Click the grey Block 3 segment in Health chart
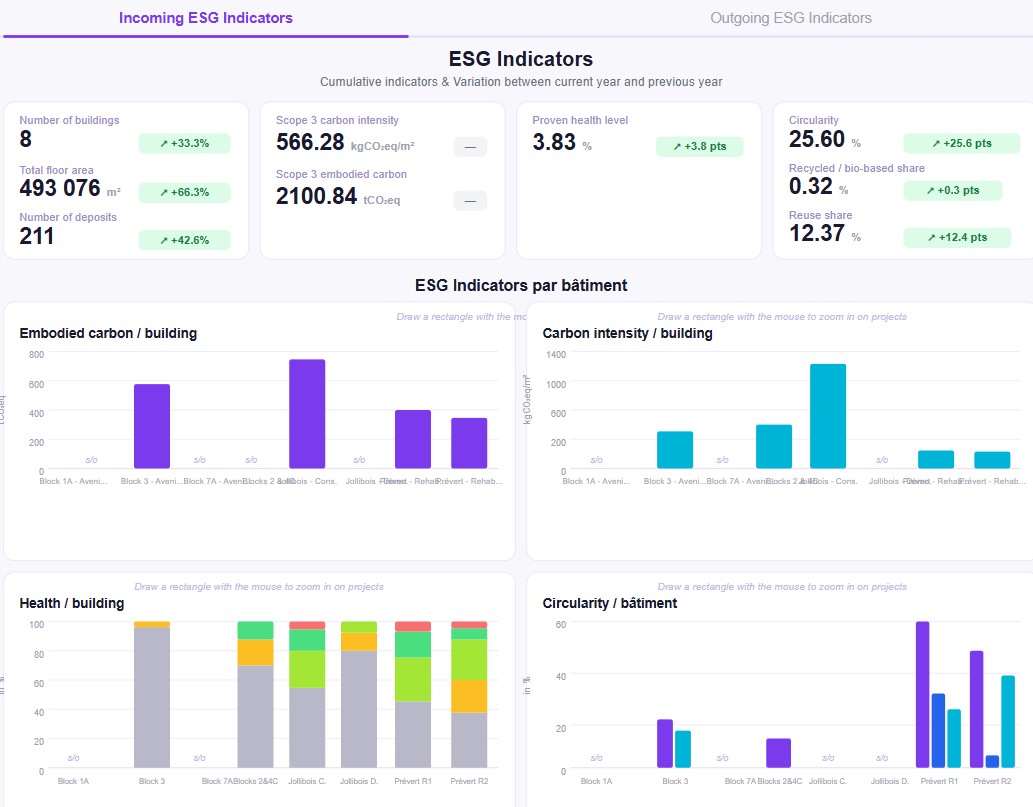Screen dimensions: 1033x807 [152, 697]
